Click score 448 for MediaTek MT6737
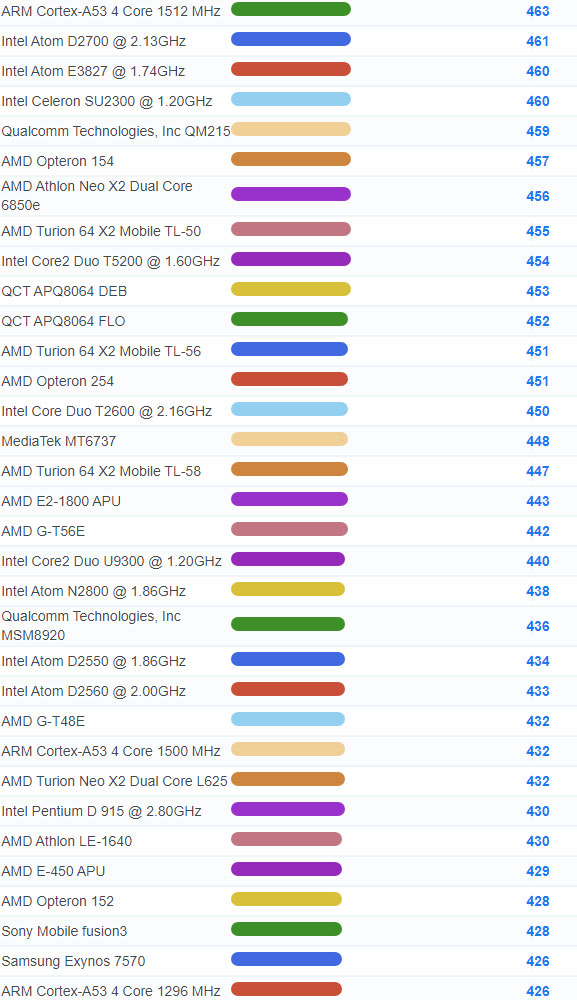 point(537,441)
